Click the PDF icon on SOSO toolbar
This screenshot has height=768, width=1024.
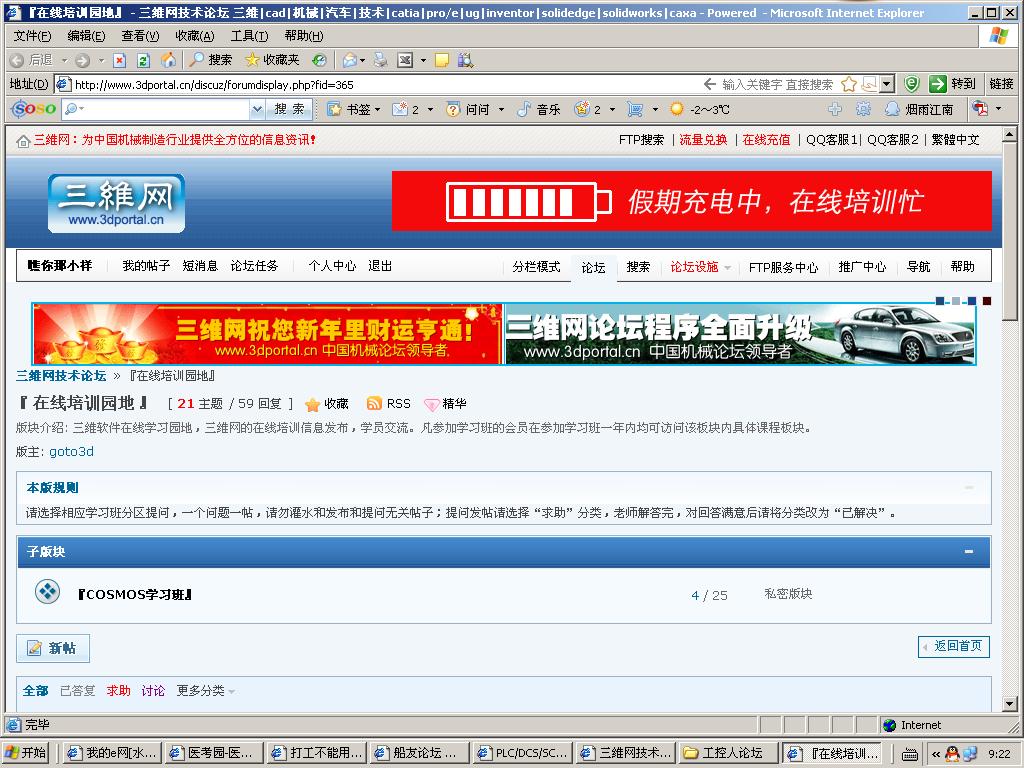(x=980, y=109)
